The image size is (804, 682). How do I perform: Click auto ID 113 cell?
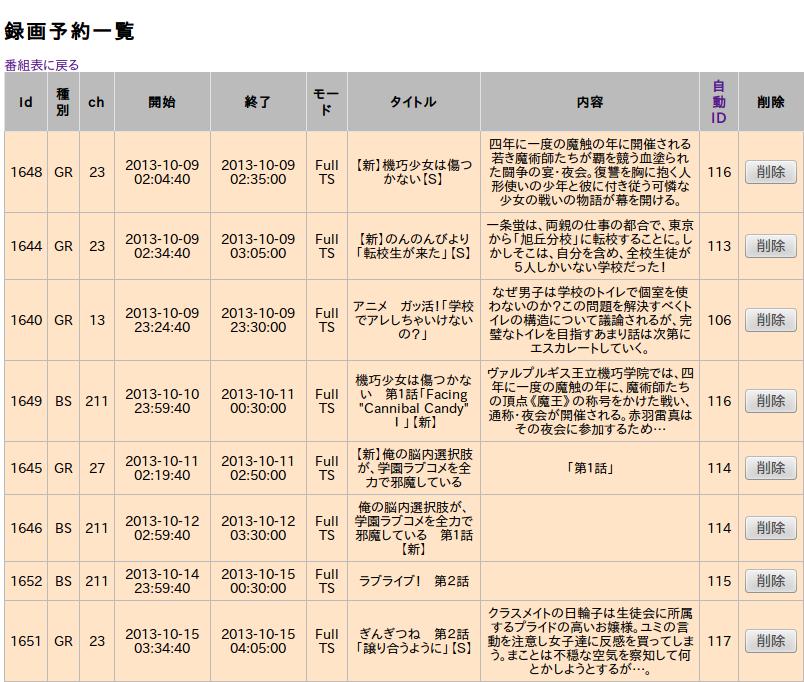tap(719, 246)
